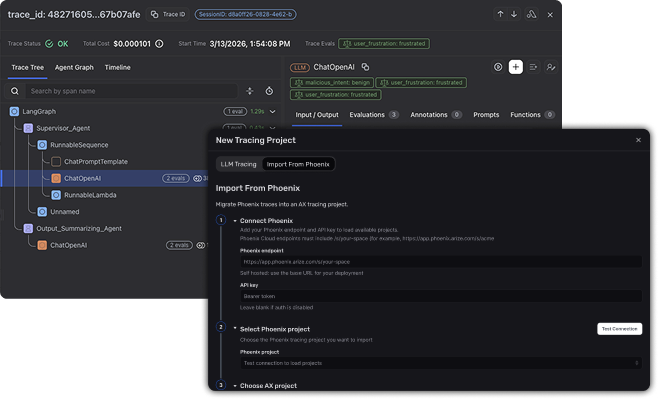Click the LangGraph chain span icon
Image resolution: width=658 pixels, height=399 pixels.
[14, 112]
